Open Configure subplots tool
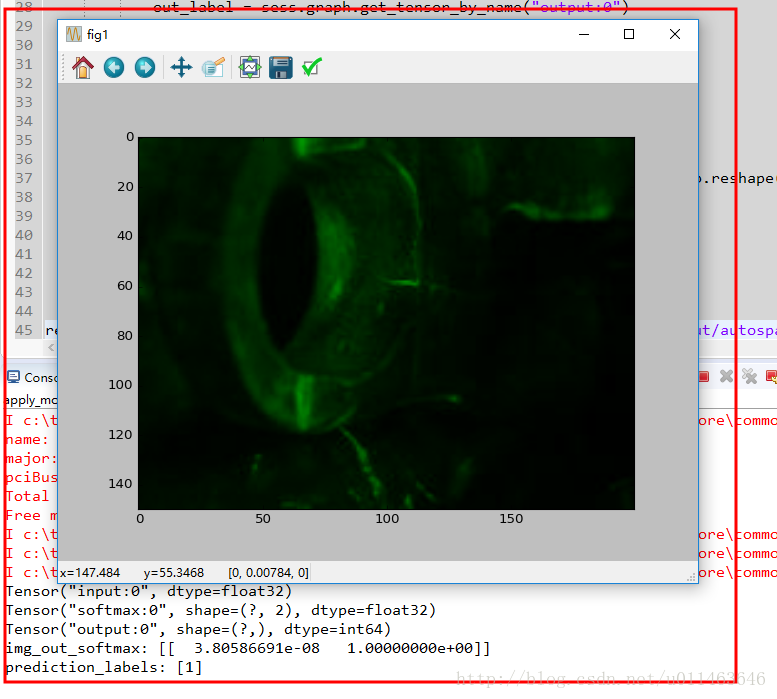This screenshot has height=699, width=777. point(250,67)
